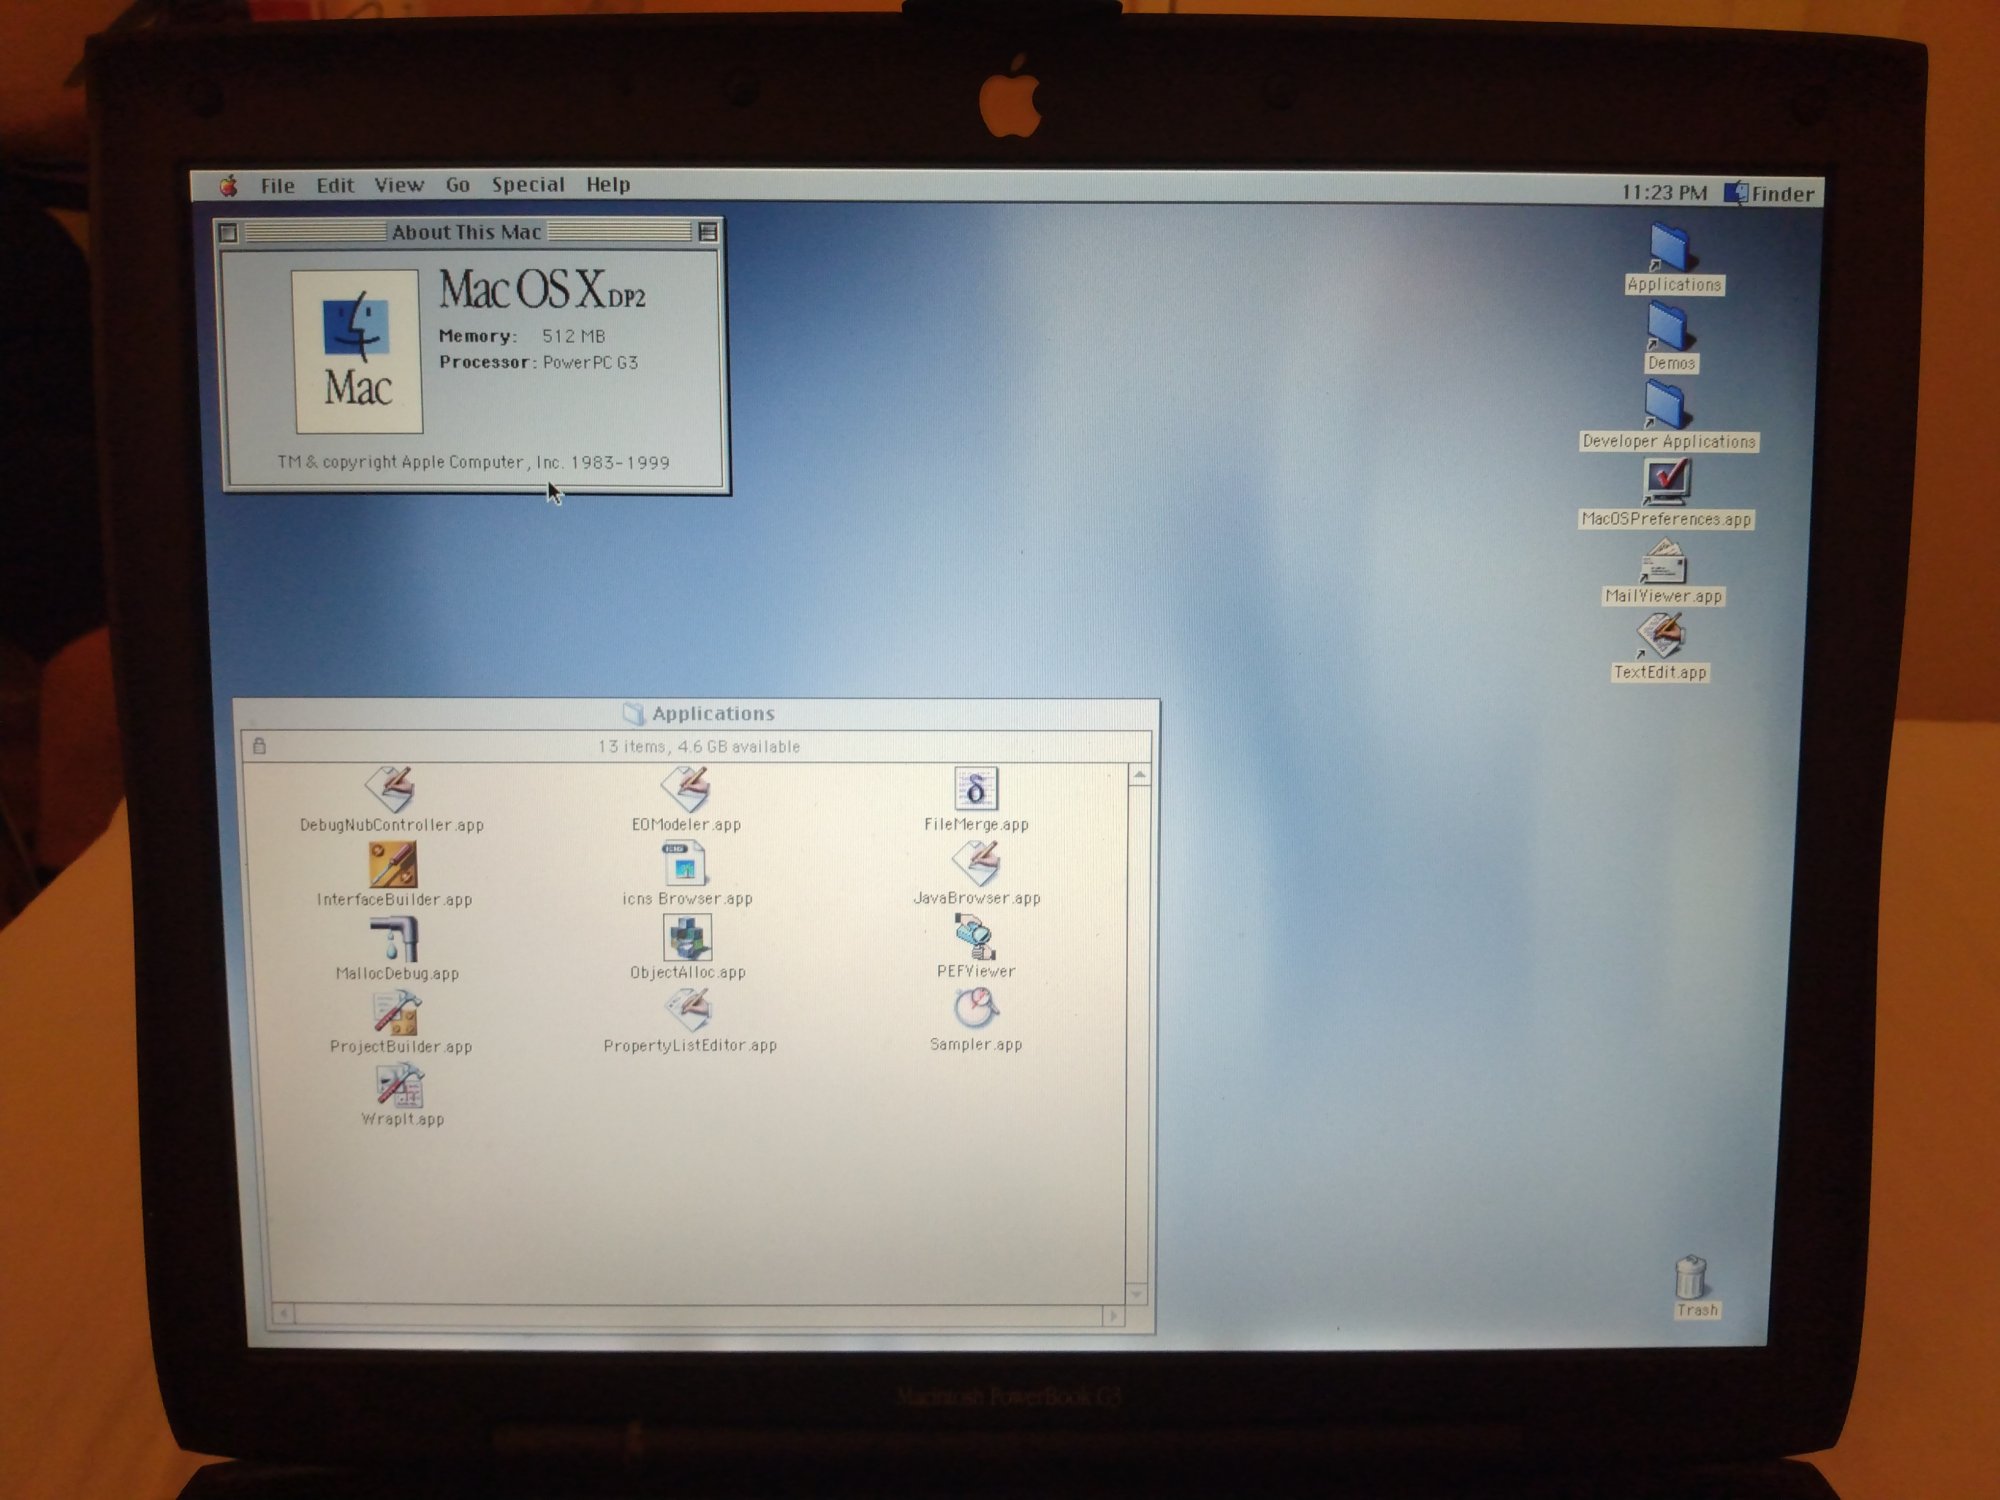Select the EOModeler.app icon
This screenshot has height=1500, width=2000.
[687, 790]
